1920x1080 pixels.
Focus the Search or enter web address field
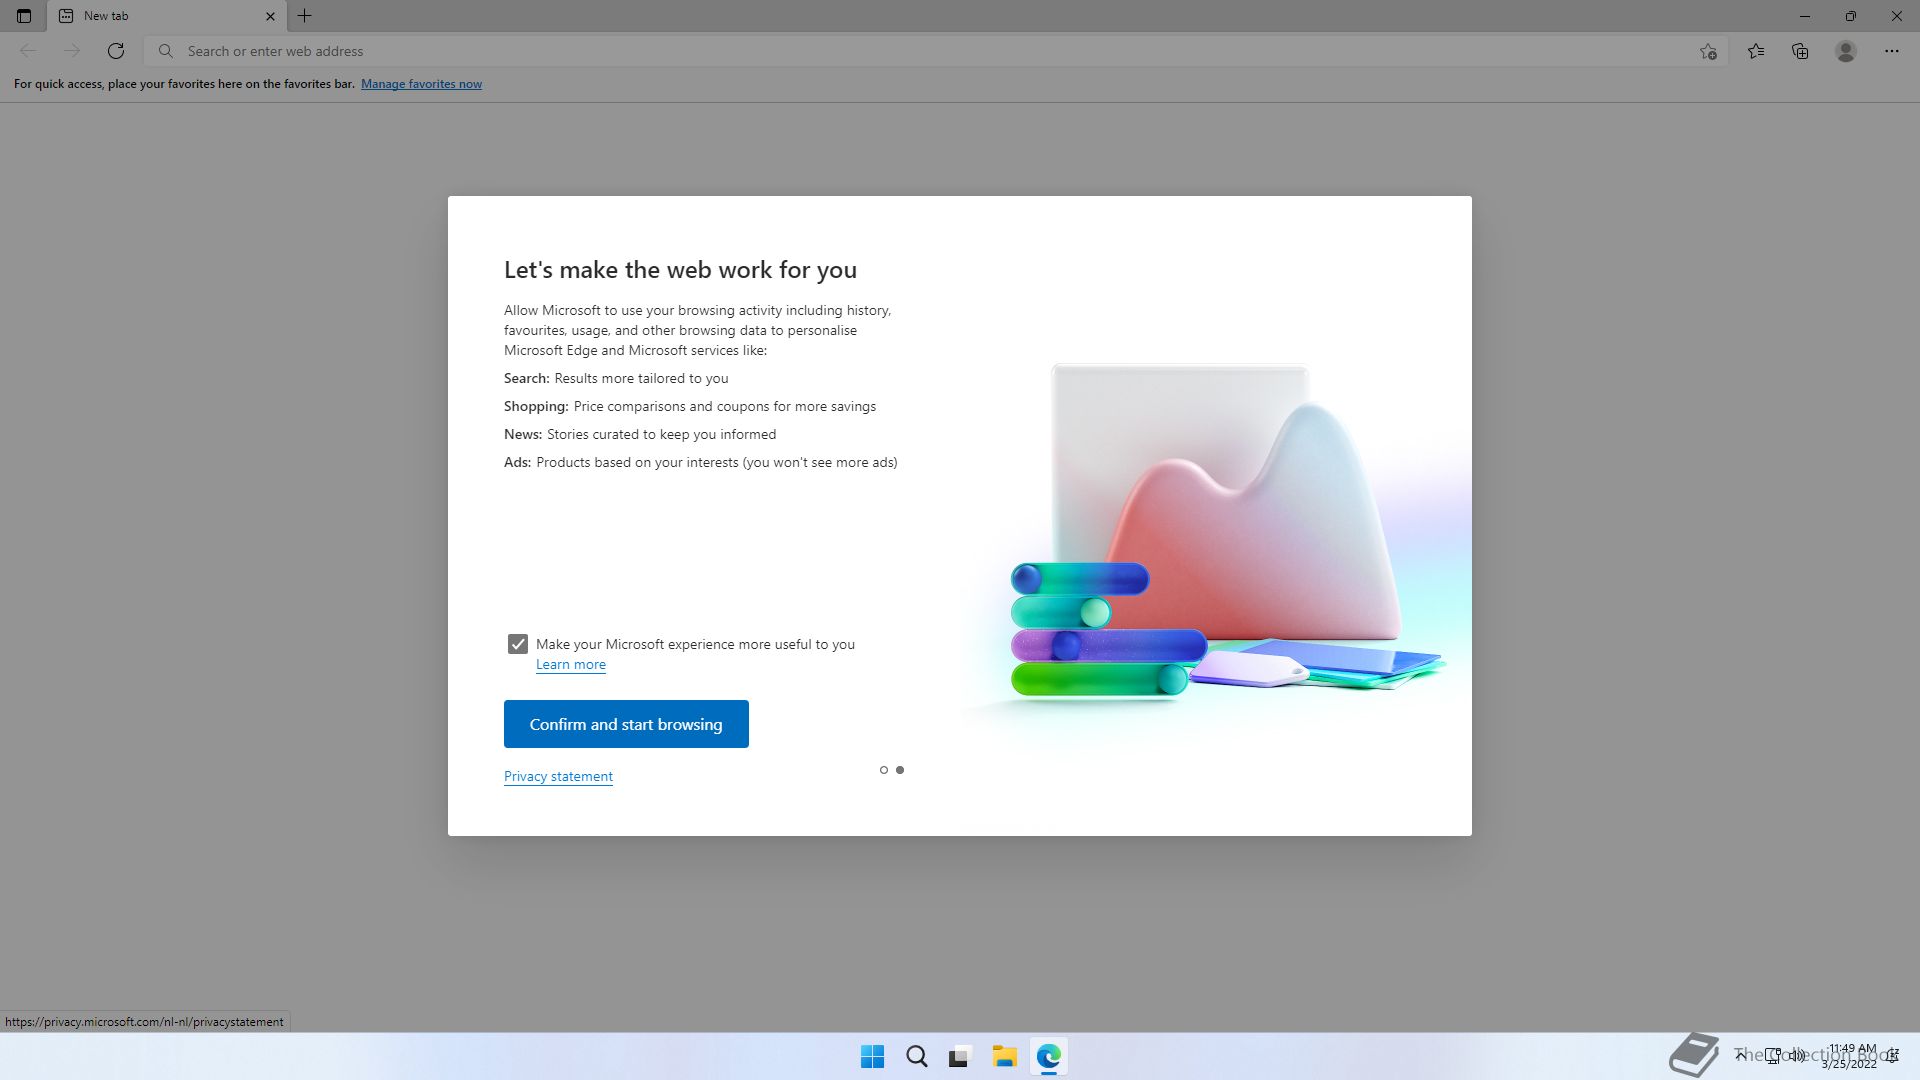900,51
